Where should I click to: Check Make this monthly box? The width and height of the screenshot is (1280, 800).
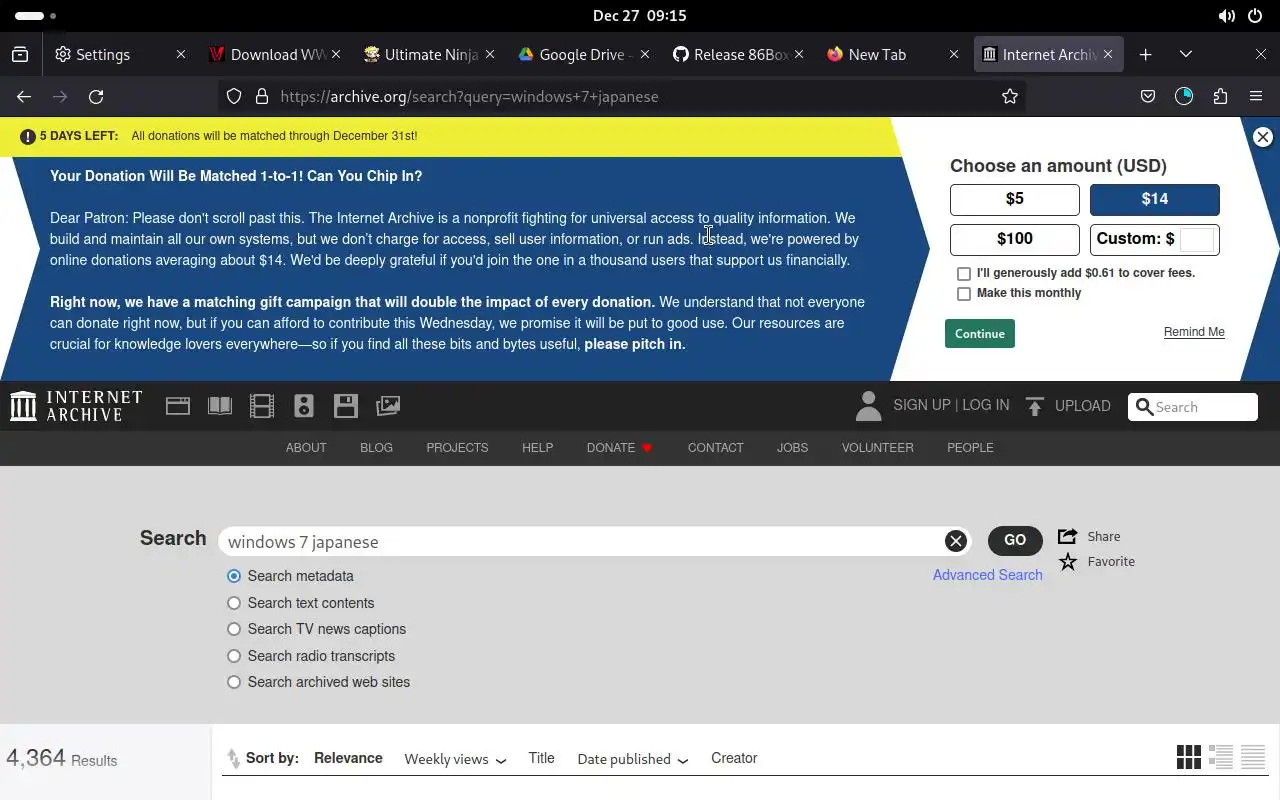point(964,294)
